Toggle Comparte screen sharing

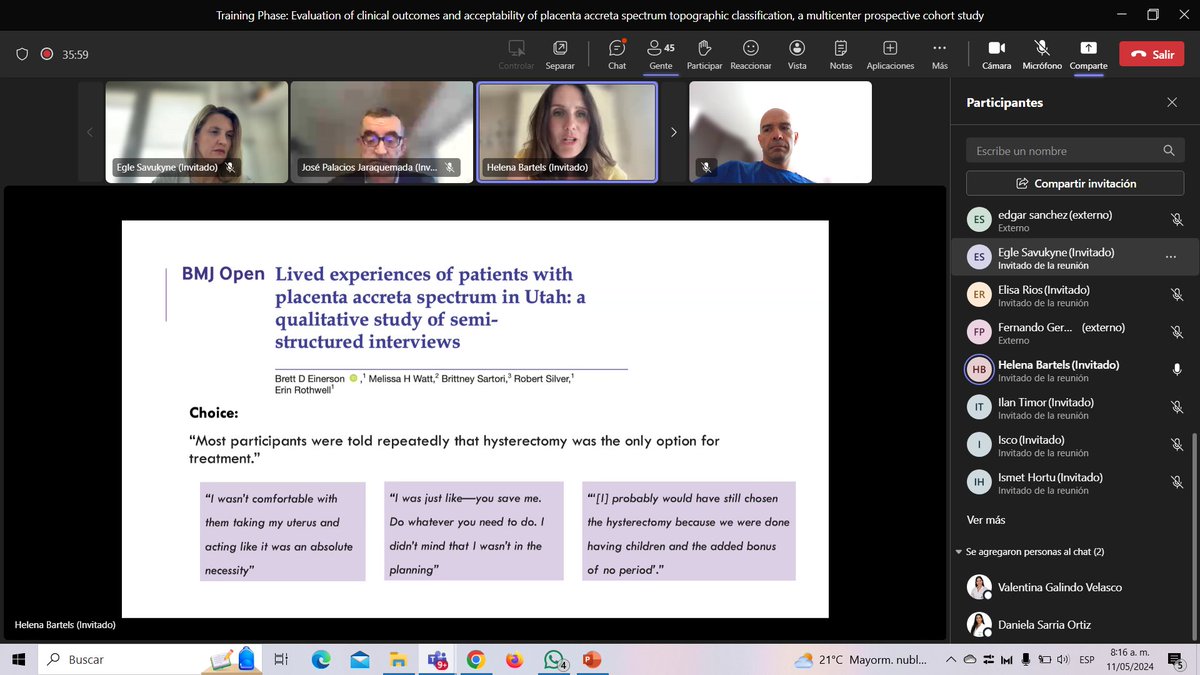pos(1088,54)
